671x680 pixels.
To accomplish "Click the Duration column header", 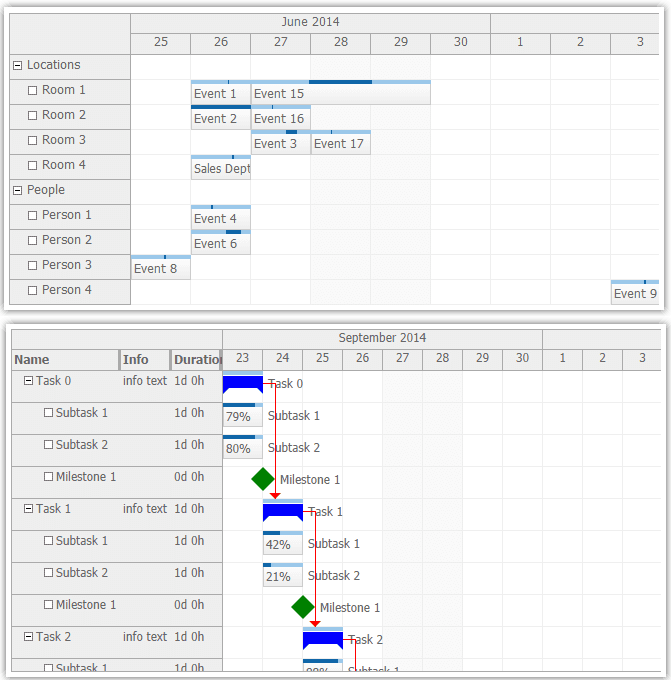I will pos(197,360).
